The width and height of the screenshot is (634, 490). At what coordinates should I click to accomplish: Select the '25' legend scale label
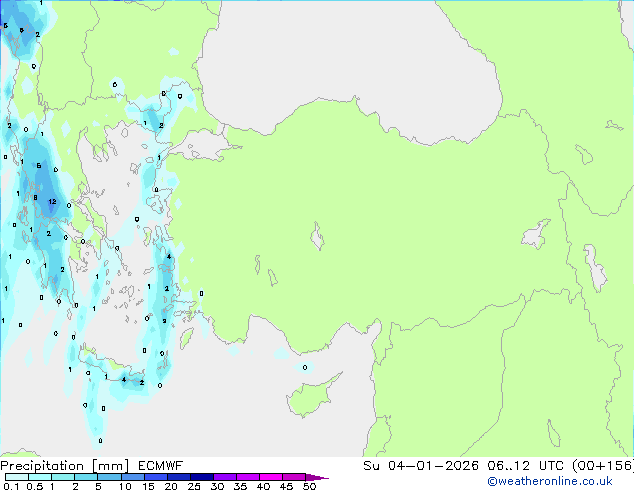point(194,486)
